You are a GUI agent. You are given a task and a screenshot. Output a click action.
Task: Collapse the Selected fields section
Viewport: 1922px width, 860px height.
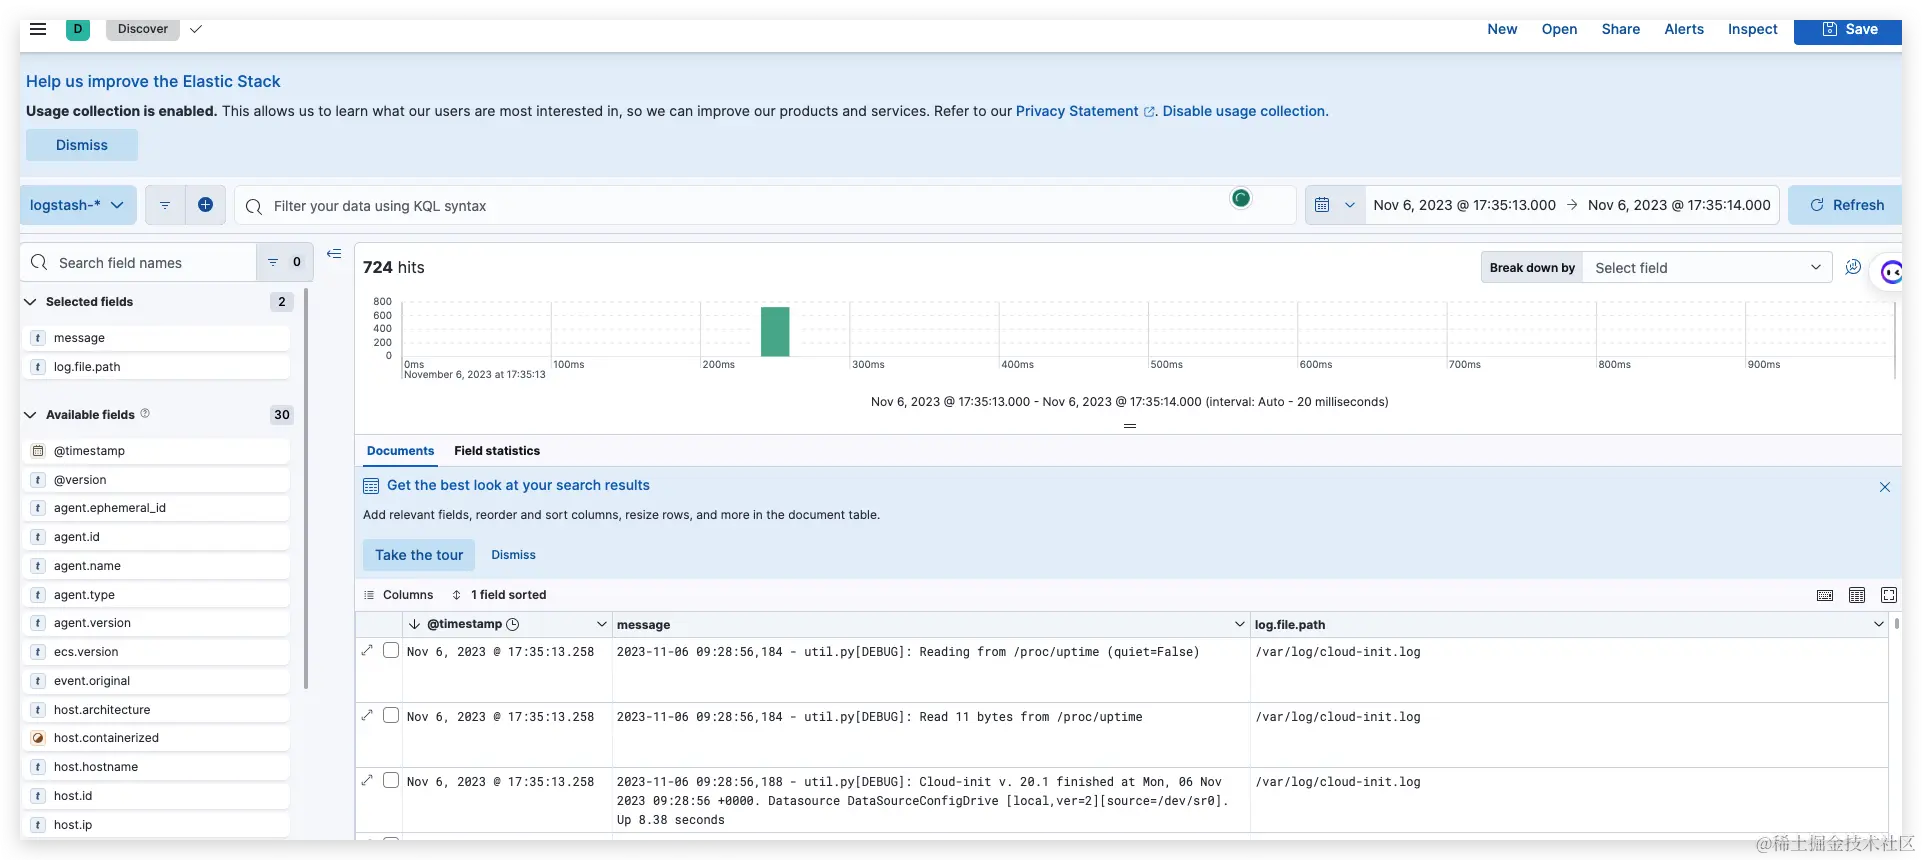[x=30, y=302]
